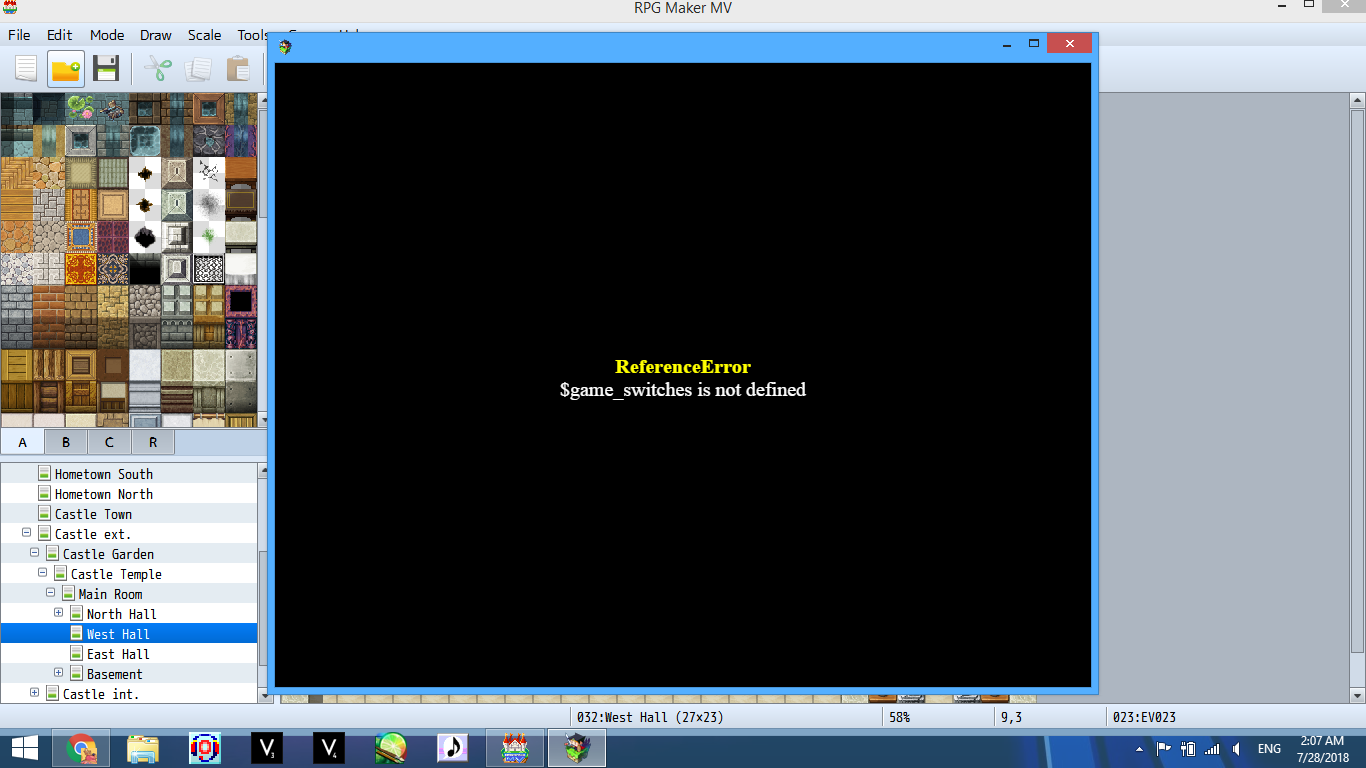Minimize the playtest game window

coord(1008,44)
